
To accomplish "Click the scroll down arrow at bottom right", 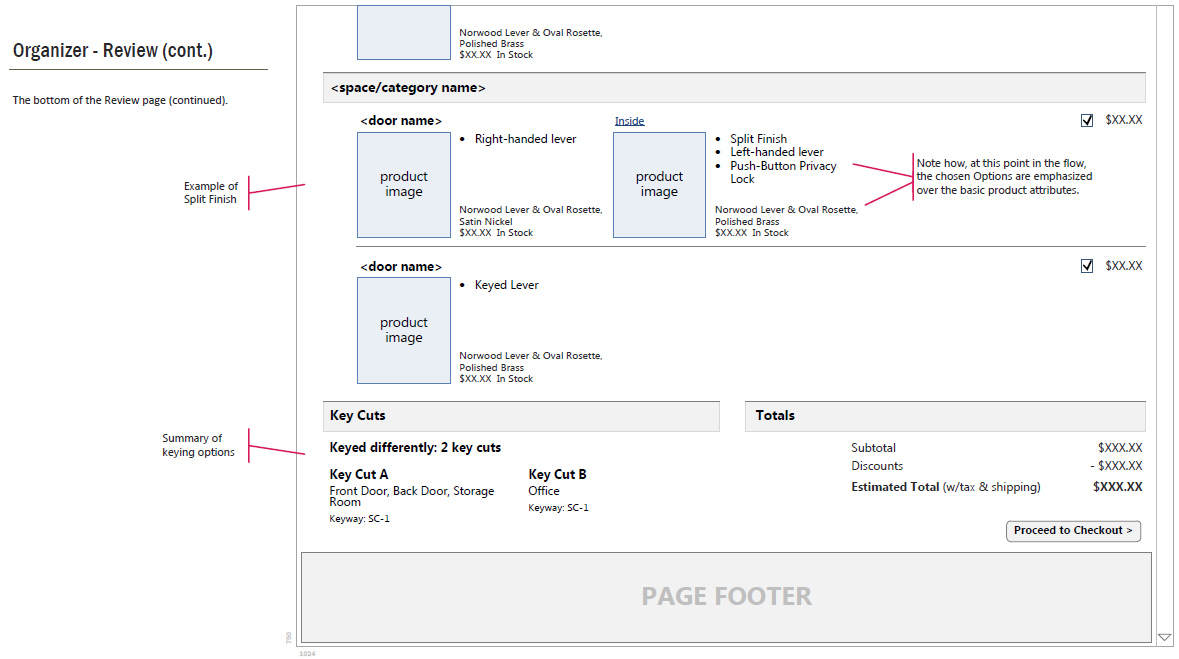I will pyautogui.click(x=1164, y=637).
